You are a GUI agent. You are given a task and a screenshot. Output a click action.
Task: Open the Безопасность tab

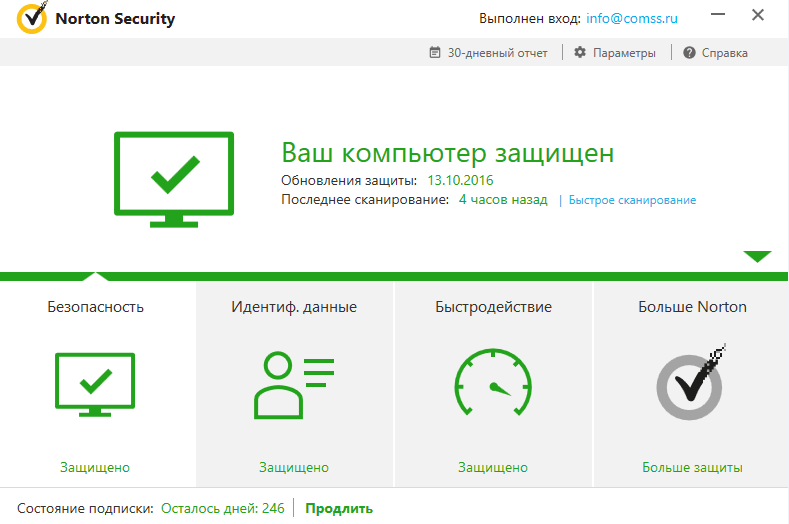98,384
